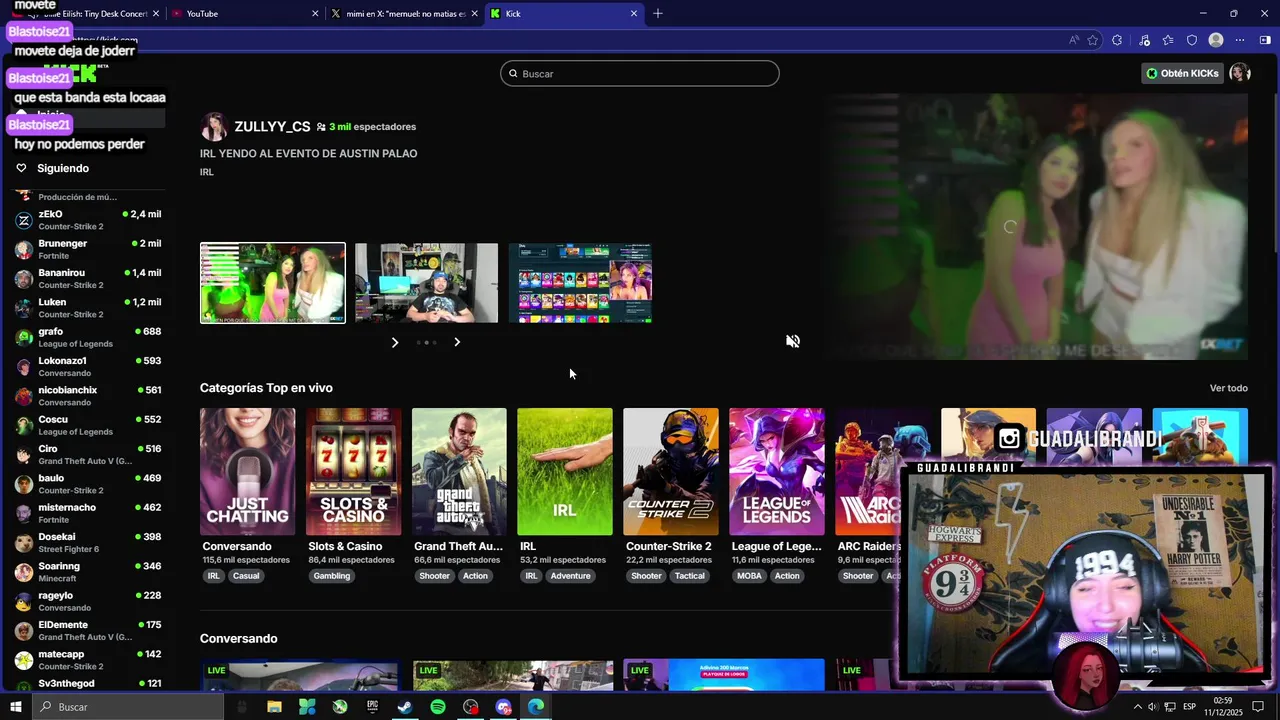1280x720 pixels.
Task: Open the IRL grass category card
Action: click(x=565, y=471)
